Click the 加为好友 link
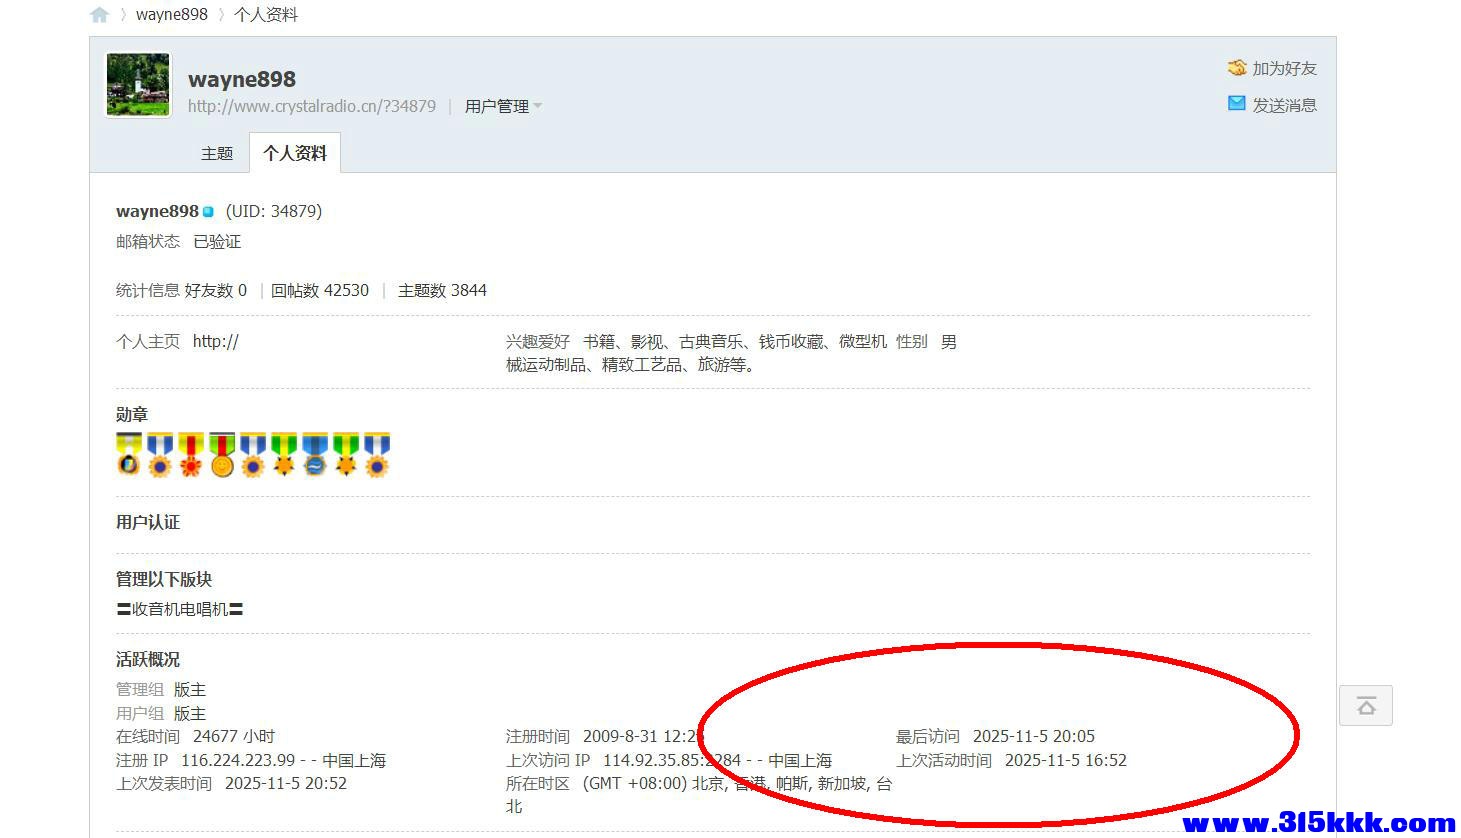This screenshot has height=838, width=1461. (1283, 68)
